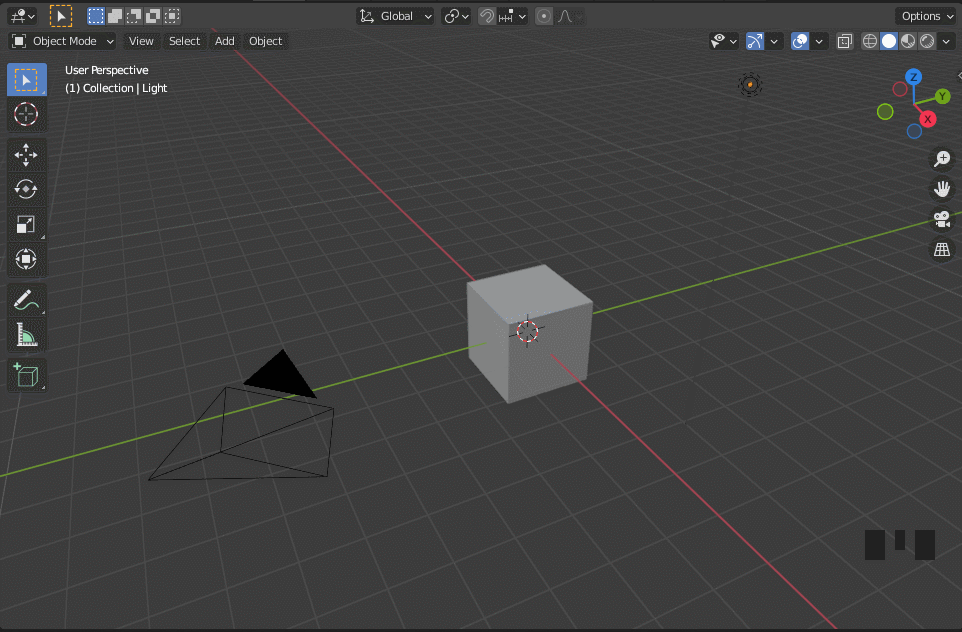Viewport: 962px width, 632px height.
Task: Toggle X-ray mode
Action: (845, 41)
